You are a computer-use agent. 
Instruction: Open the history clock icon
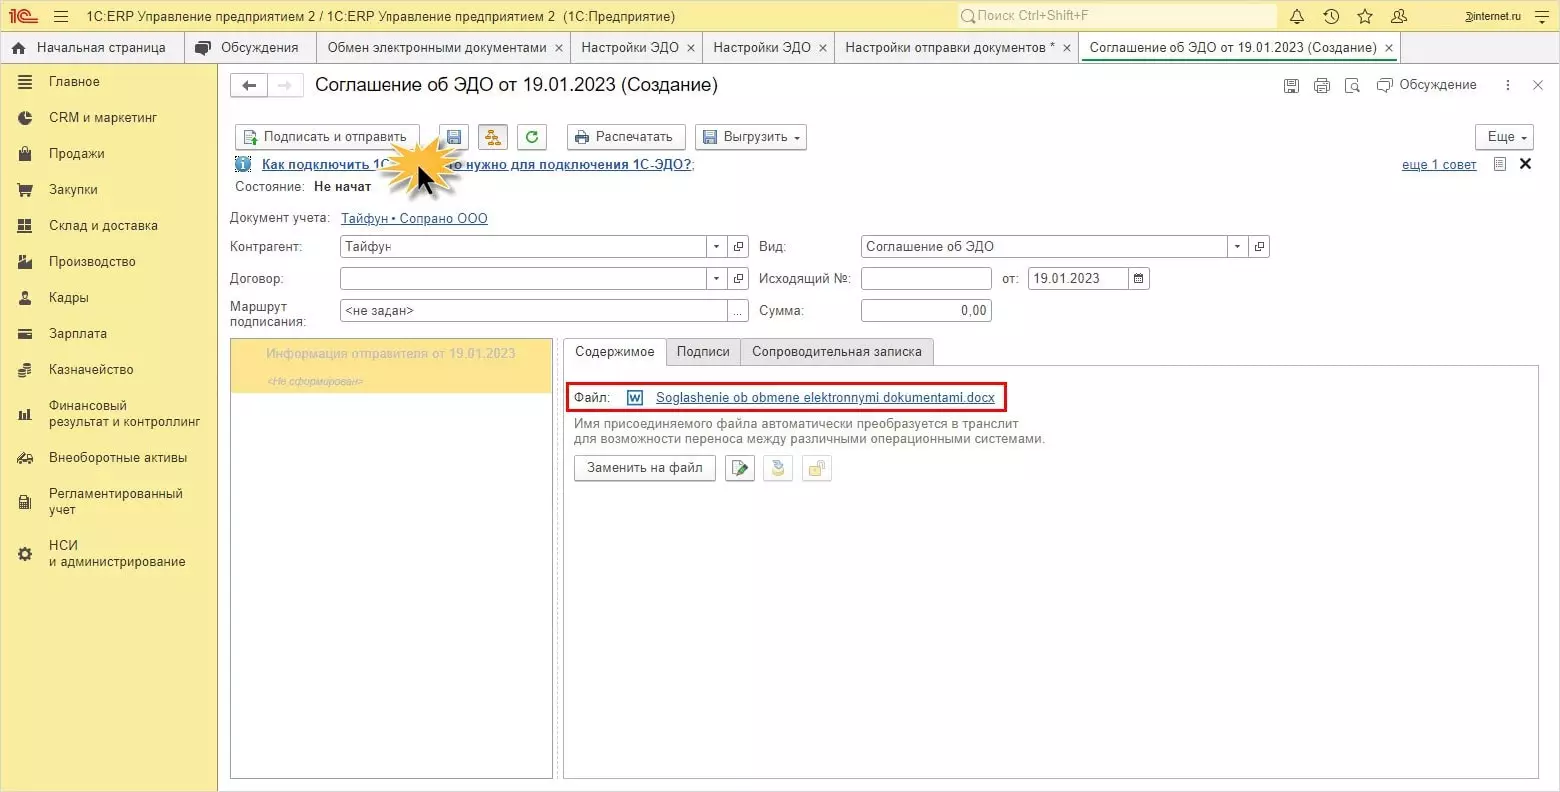click(x=1331, y=16)
